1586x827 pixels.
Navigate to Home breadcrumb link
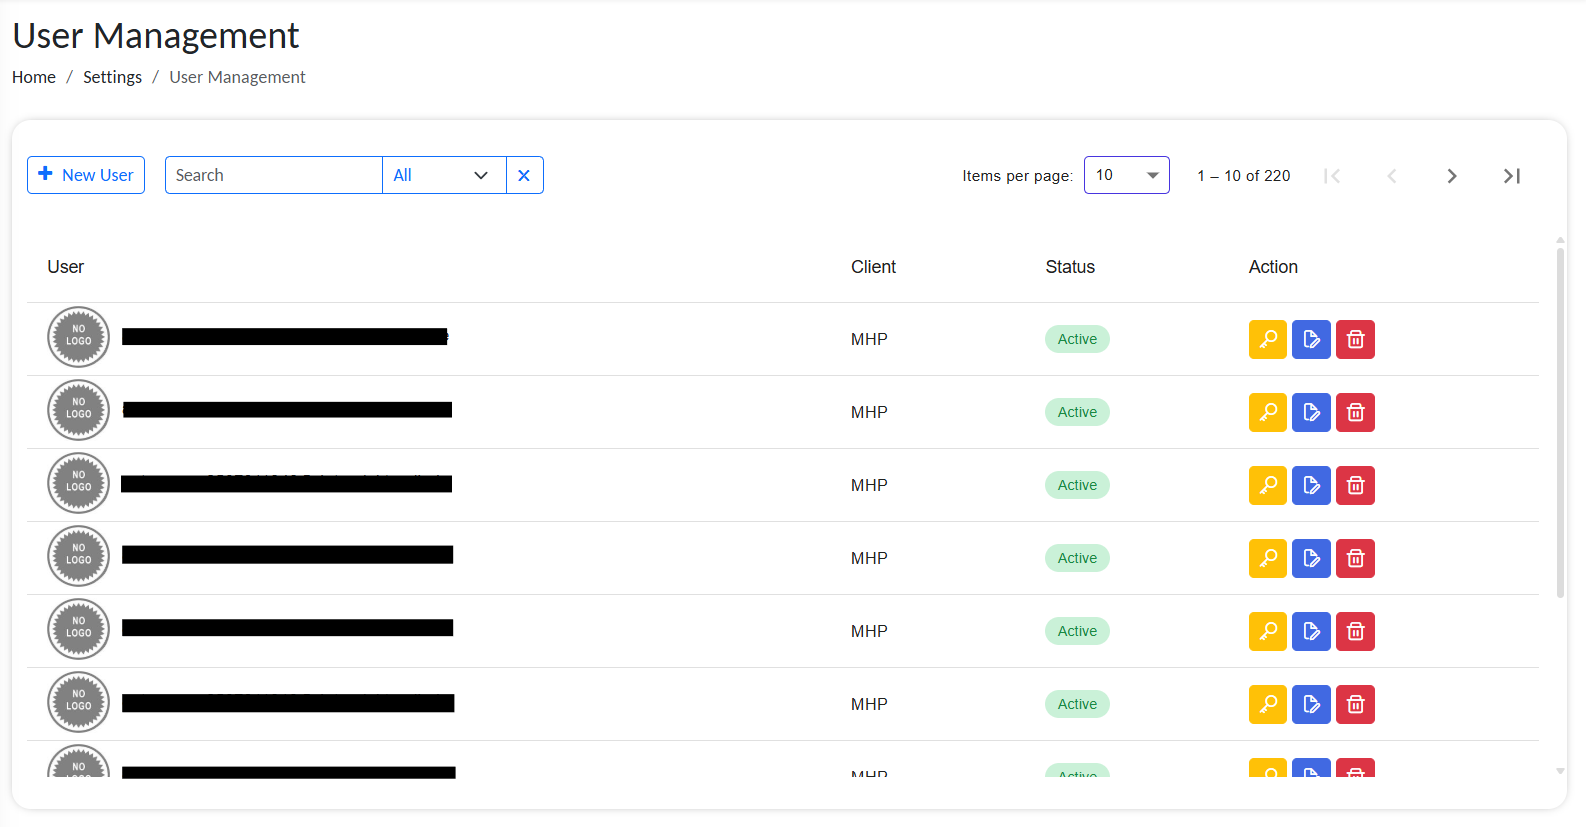coord(34,77)
